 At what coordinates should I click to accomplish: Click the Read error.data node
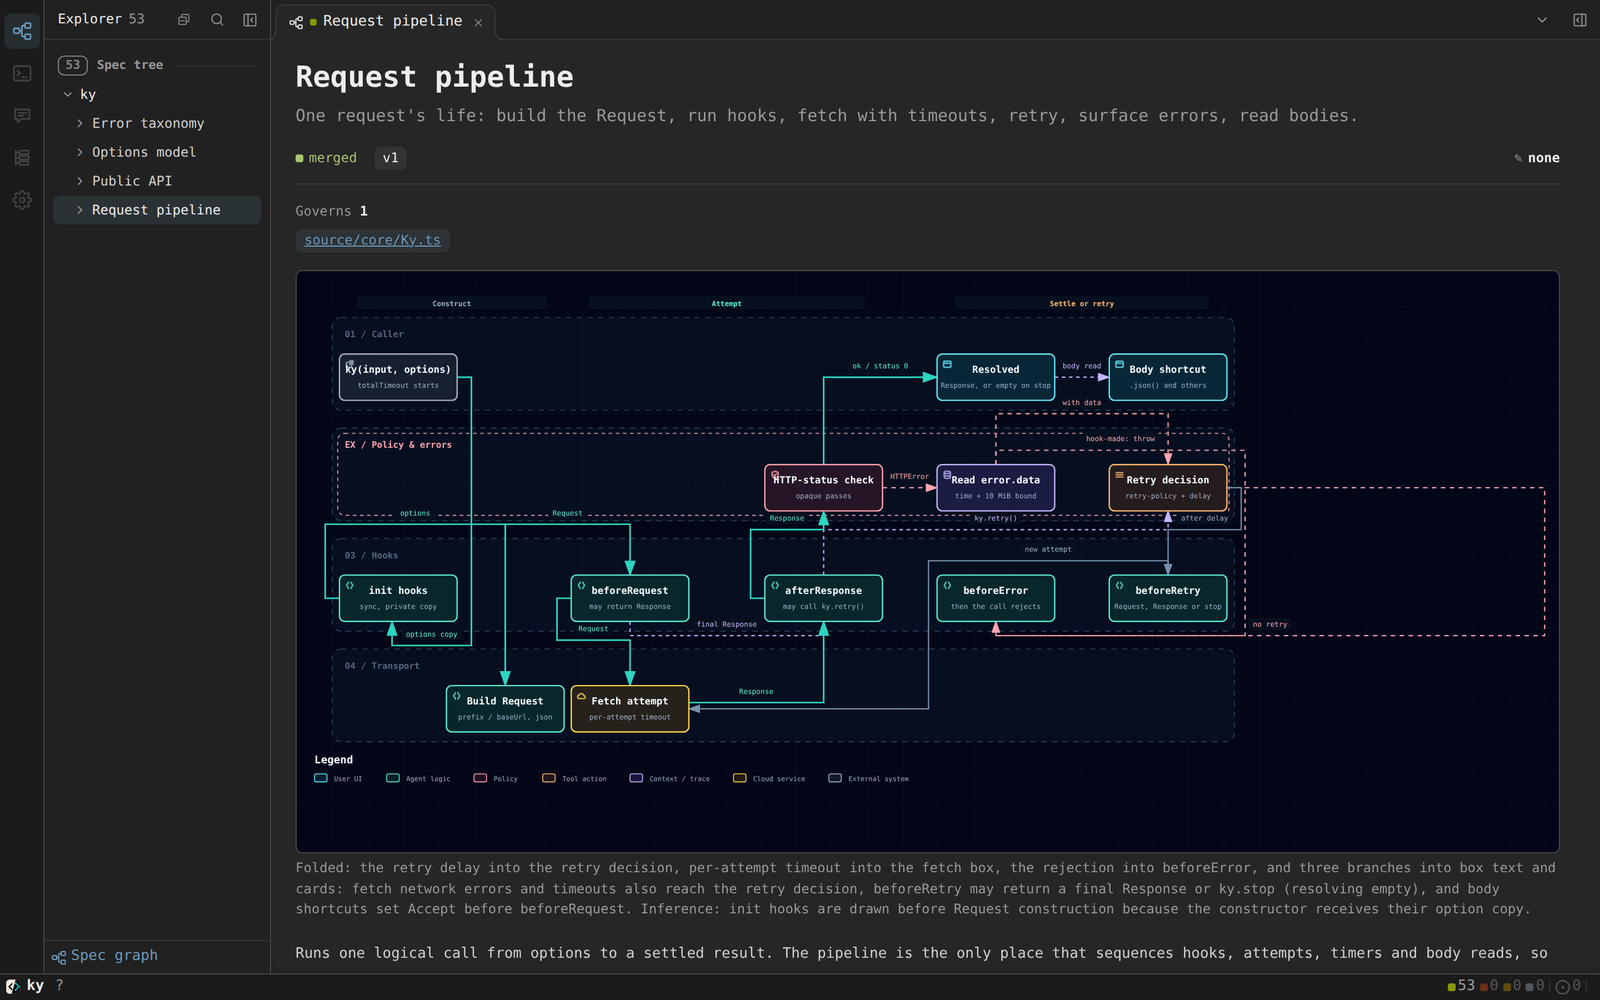pyautogui.click(x=996, y=488)
